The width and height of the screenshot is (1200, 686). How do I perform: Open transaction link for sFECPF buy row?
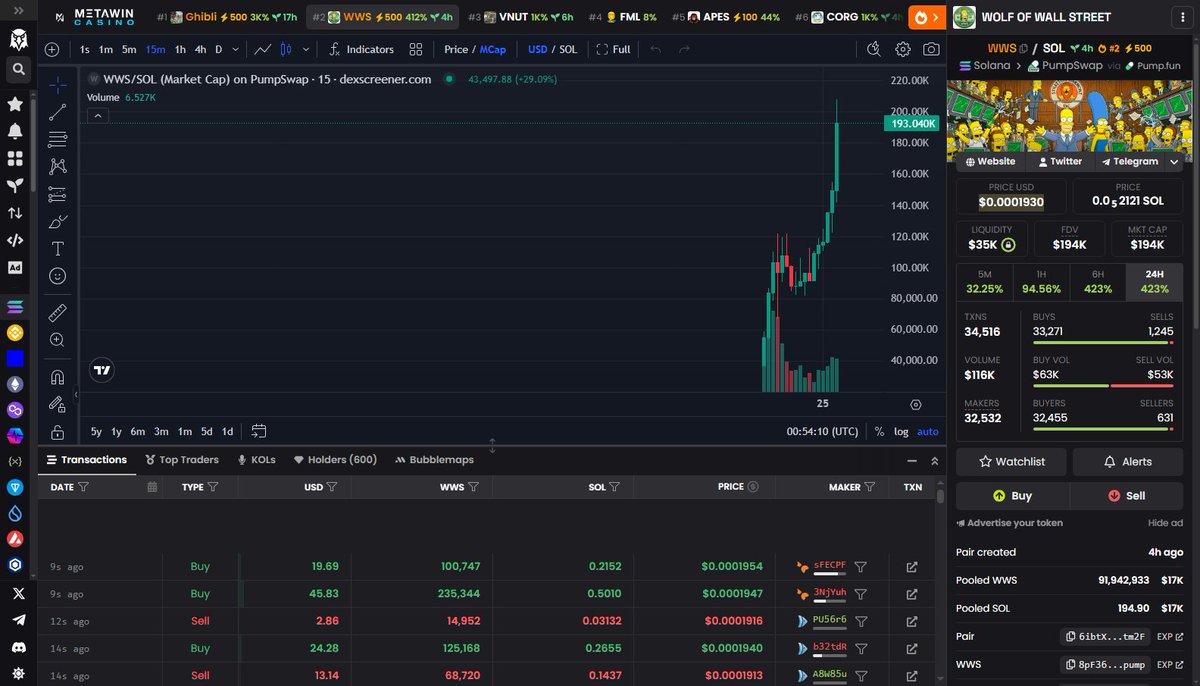912,567
